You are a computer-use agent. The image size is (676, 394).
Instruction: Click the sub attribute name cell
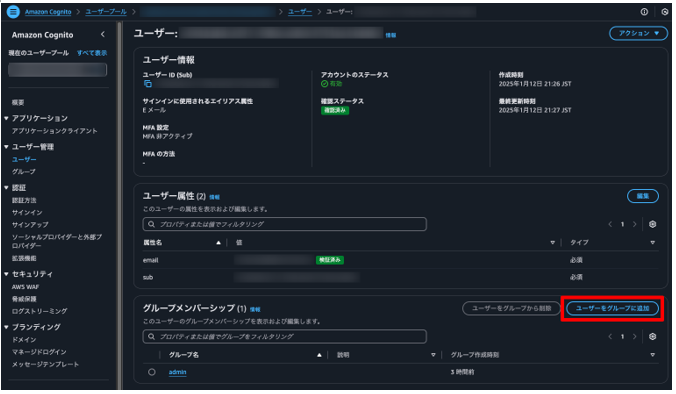[148, 277]
